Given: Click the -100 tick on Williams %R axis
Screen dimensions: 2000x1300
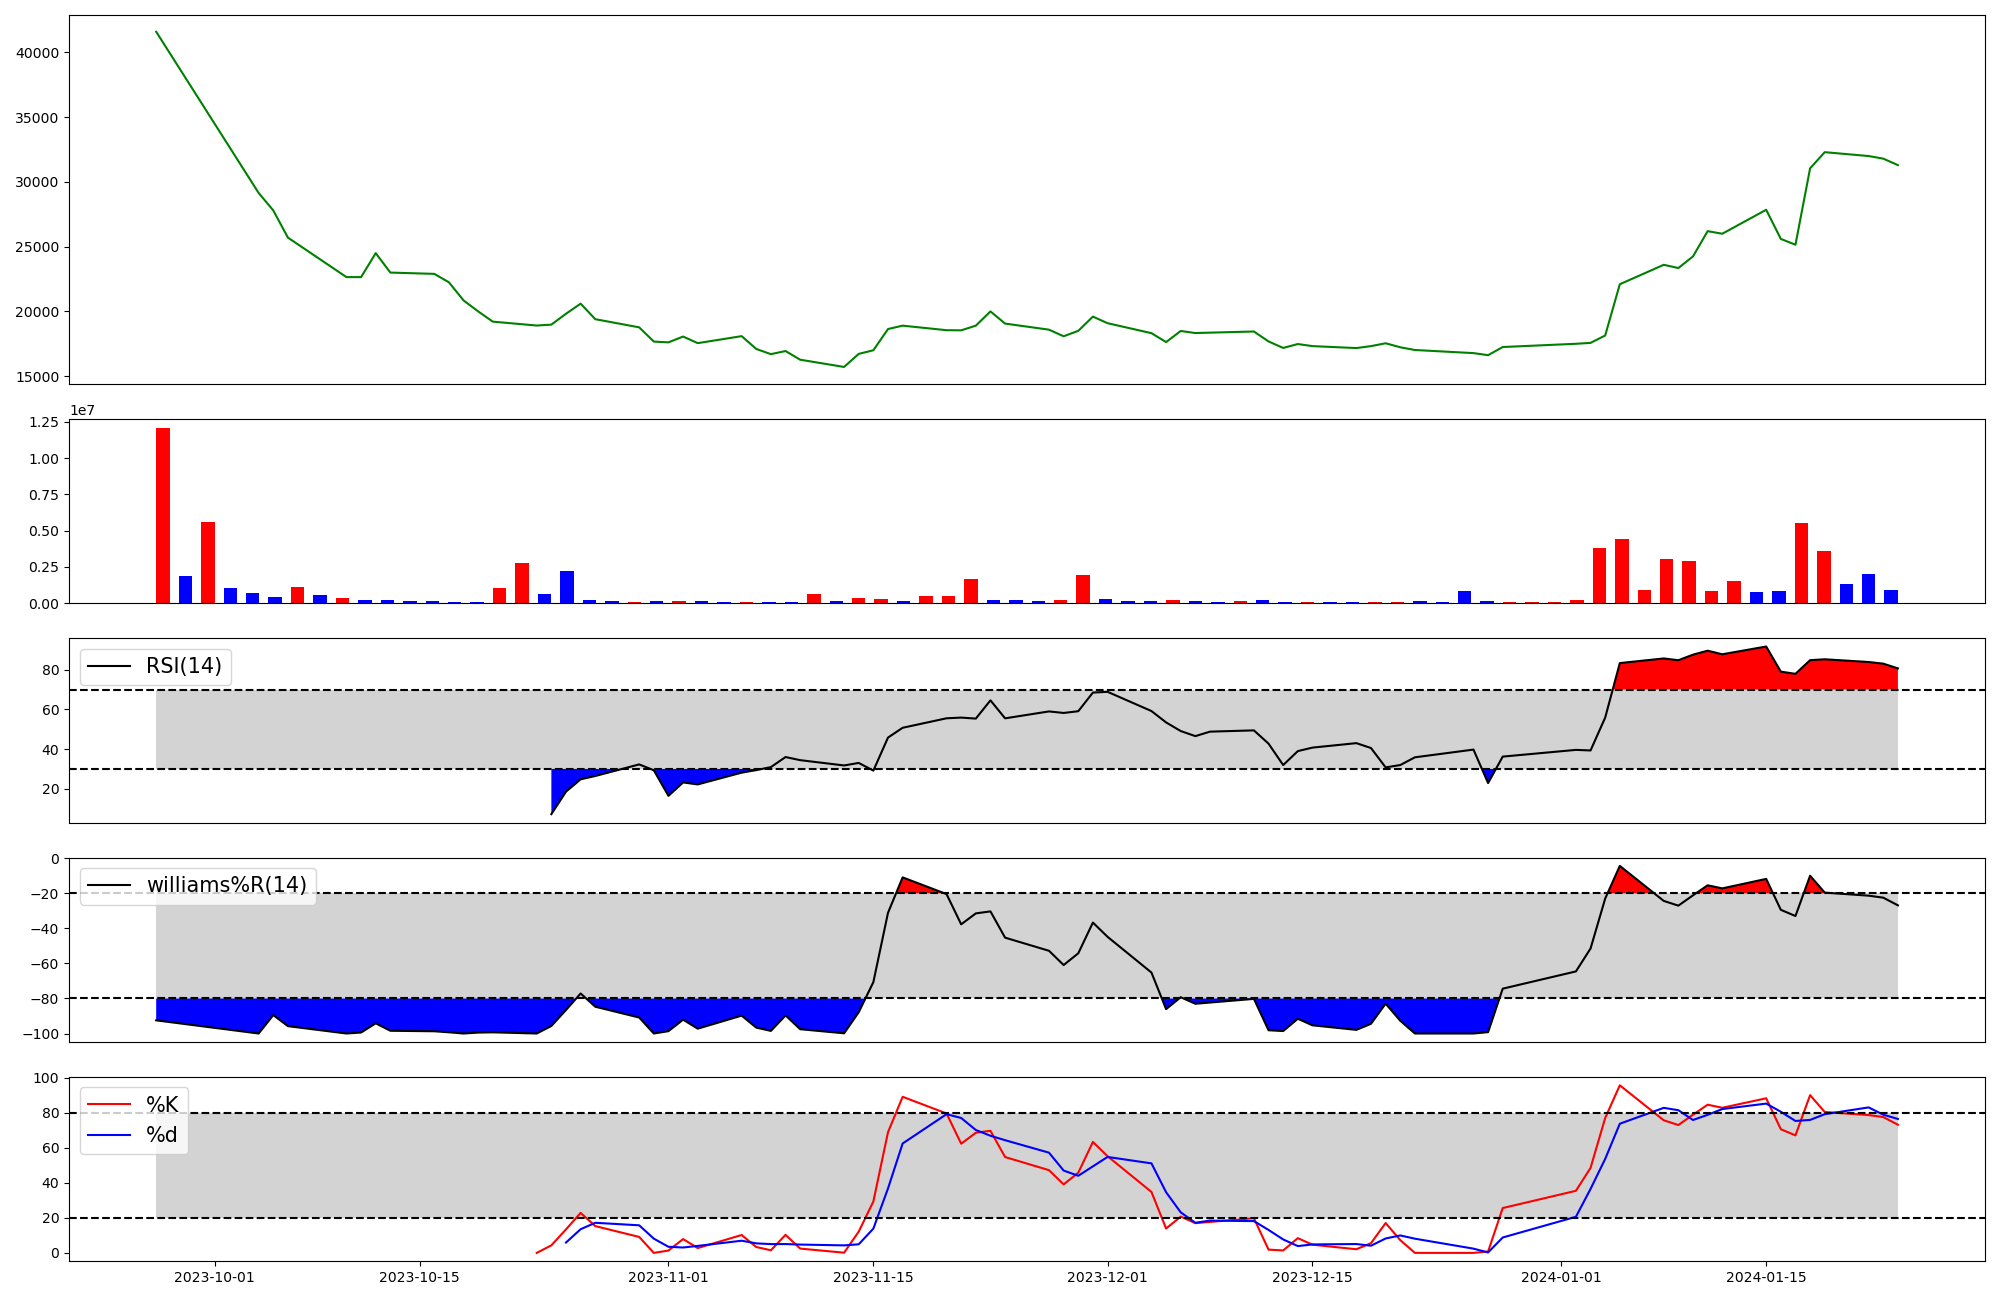Looking at the screenshot, I should (40, 1034).
